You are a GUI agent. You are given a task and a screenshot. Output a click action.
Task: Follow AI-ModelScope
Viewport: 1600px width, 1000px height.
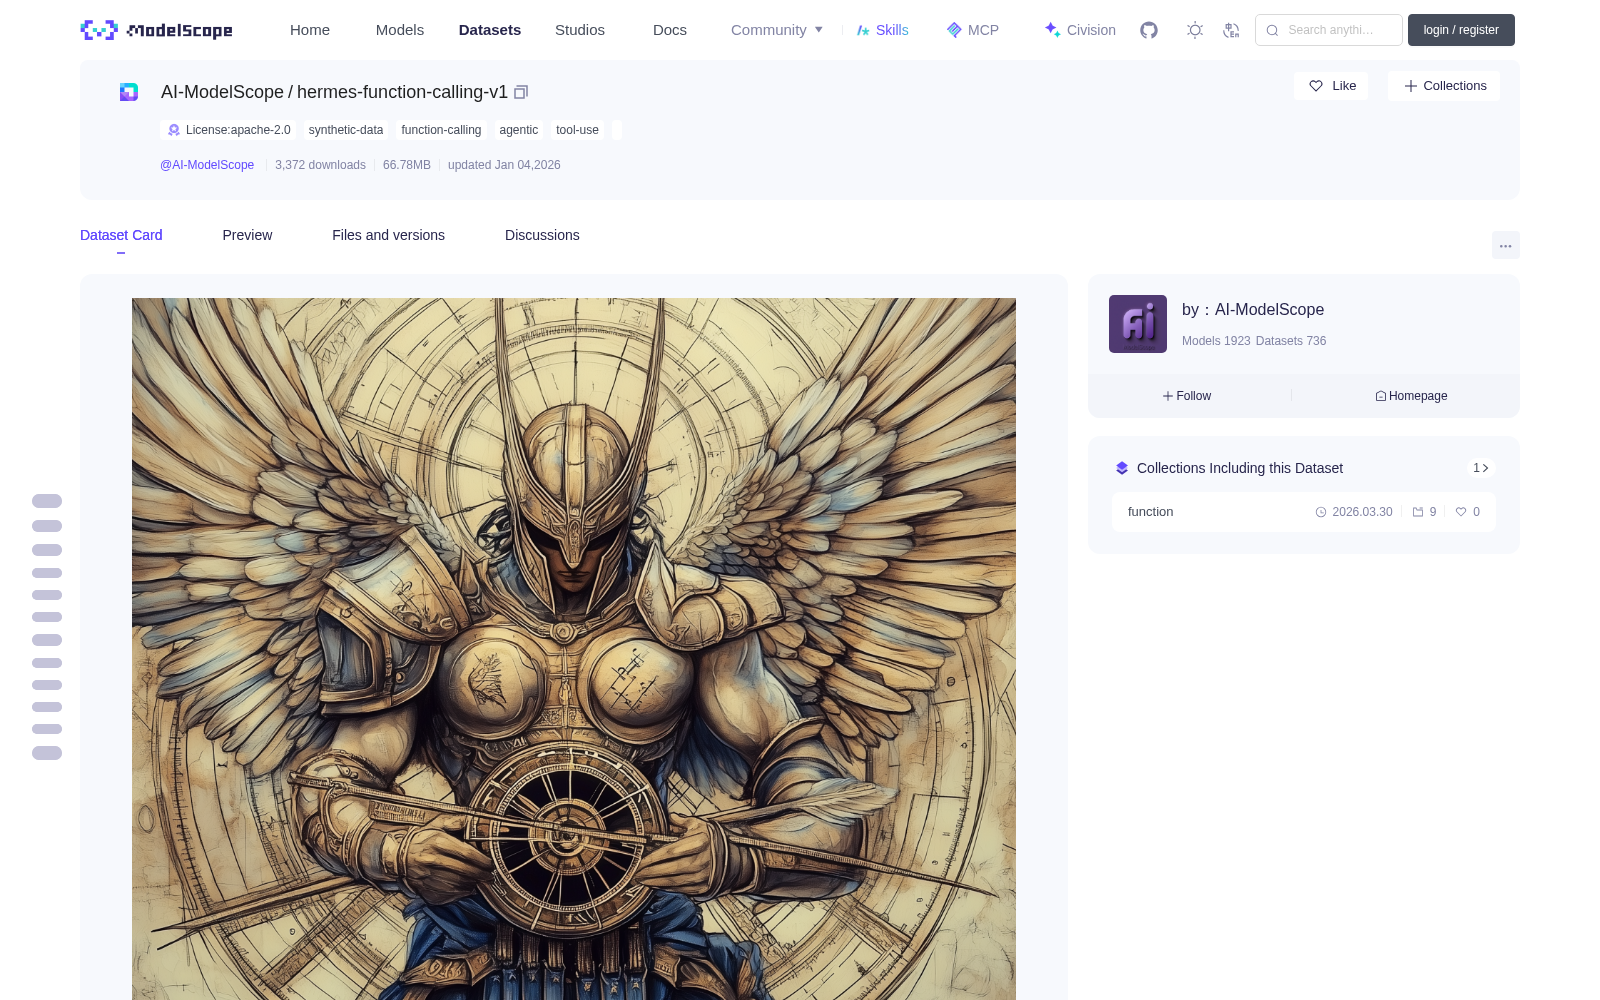1187,396
